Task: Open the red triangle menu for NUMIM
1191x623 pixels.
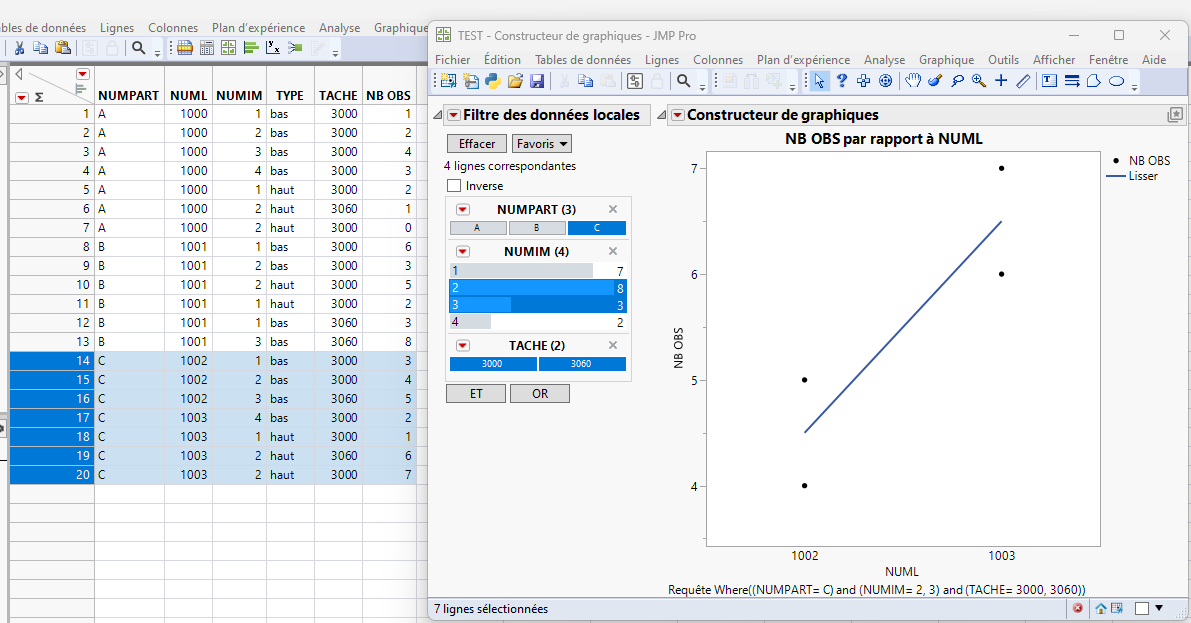Action: pos(463,251)
